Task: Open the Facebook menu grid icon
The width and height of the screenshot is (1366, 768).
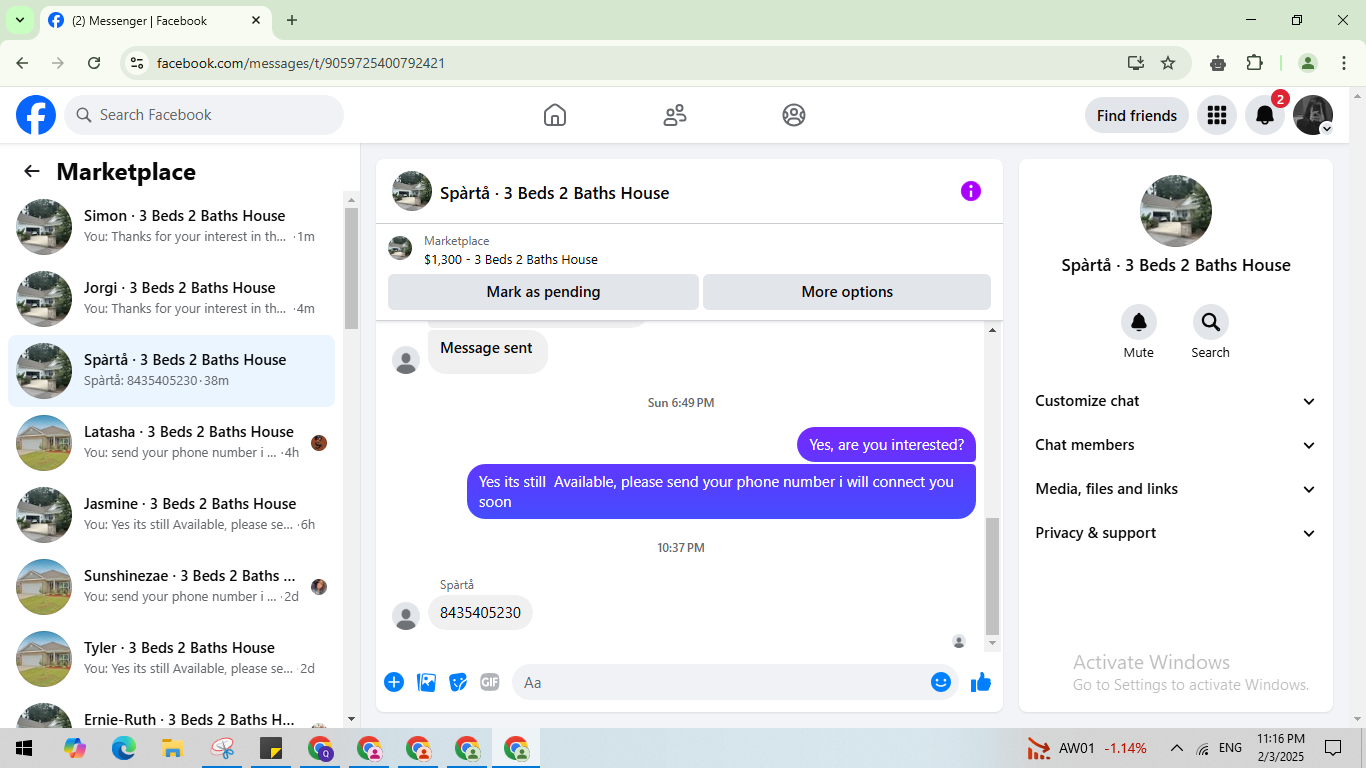Action: pos(1217,115)
